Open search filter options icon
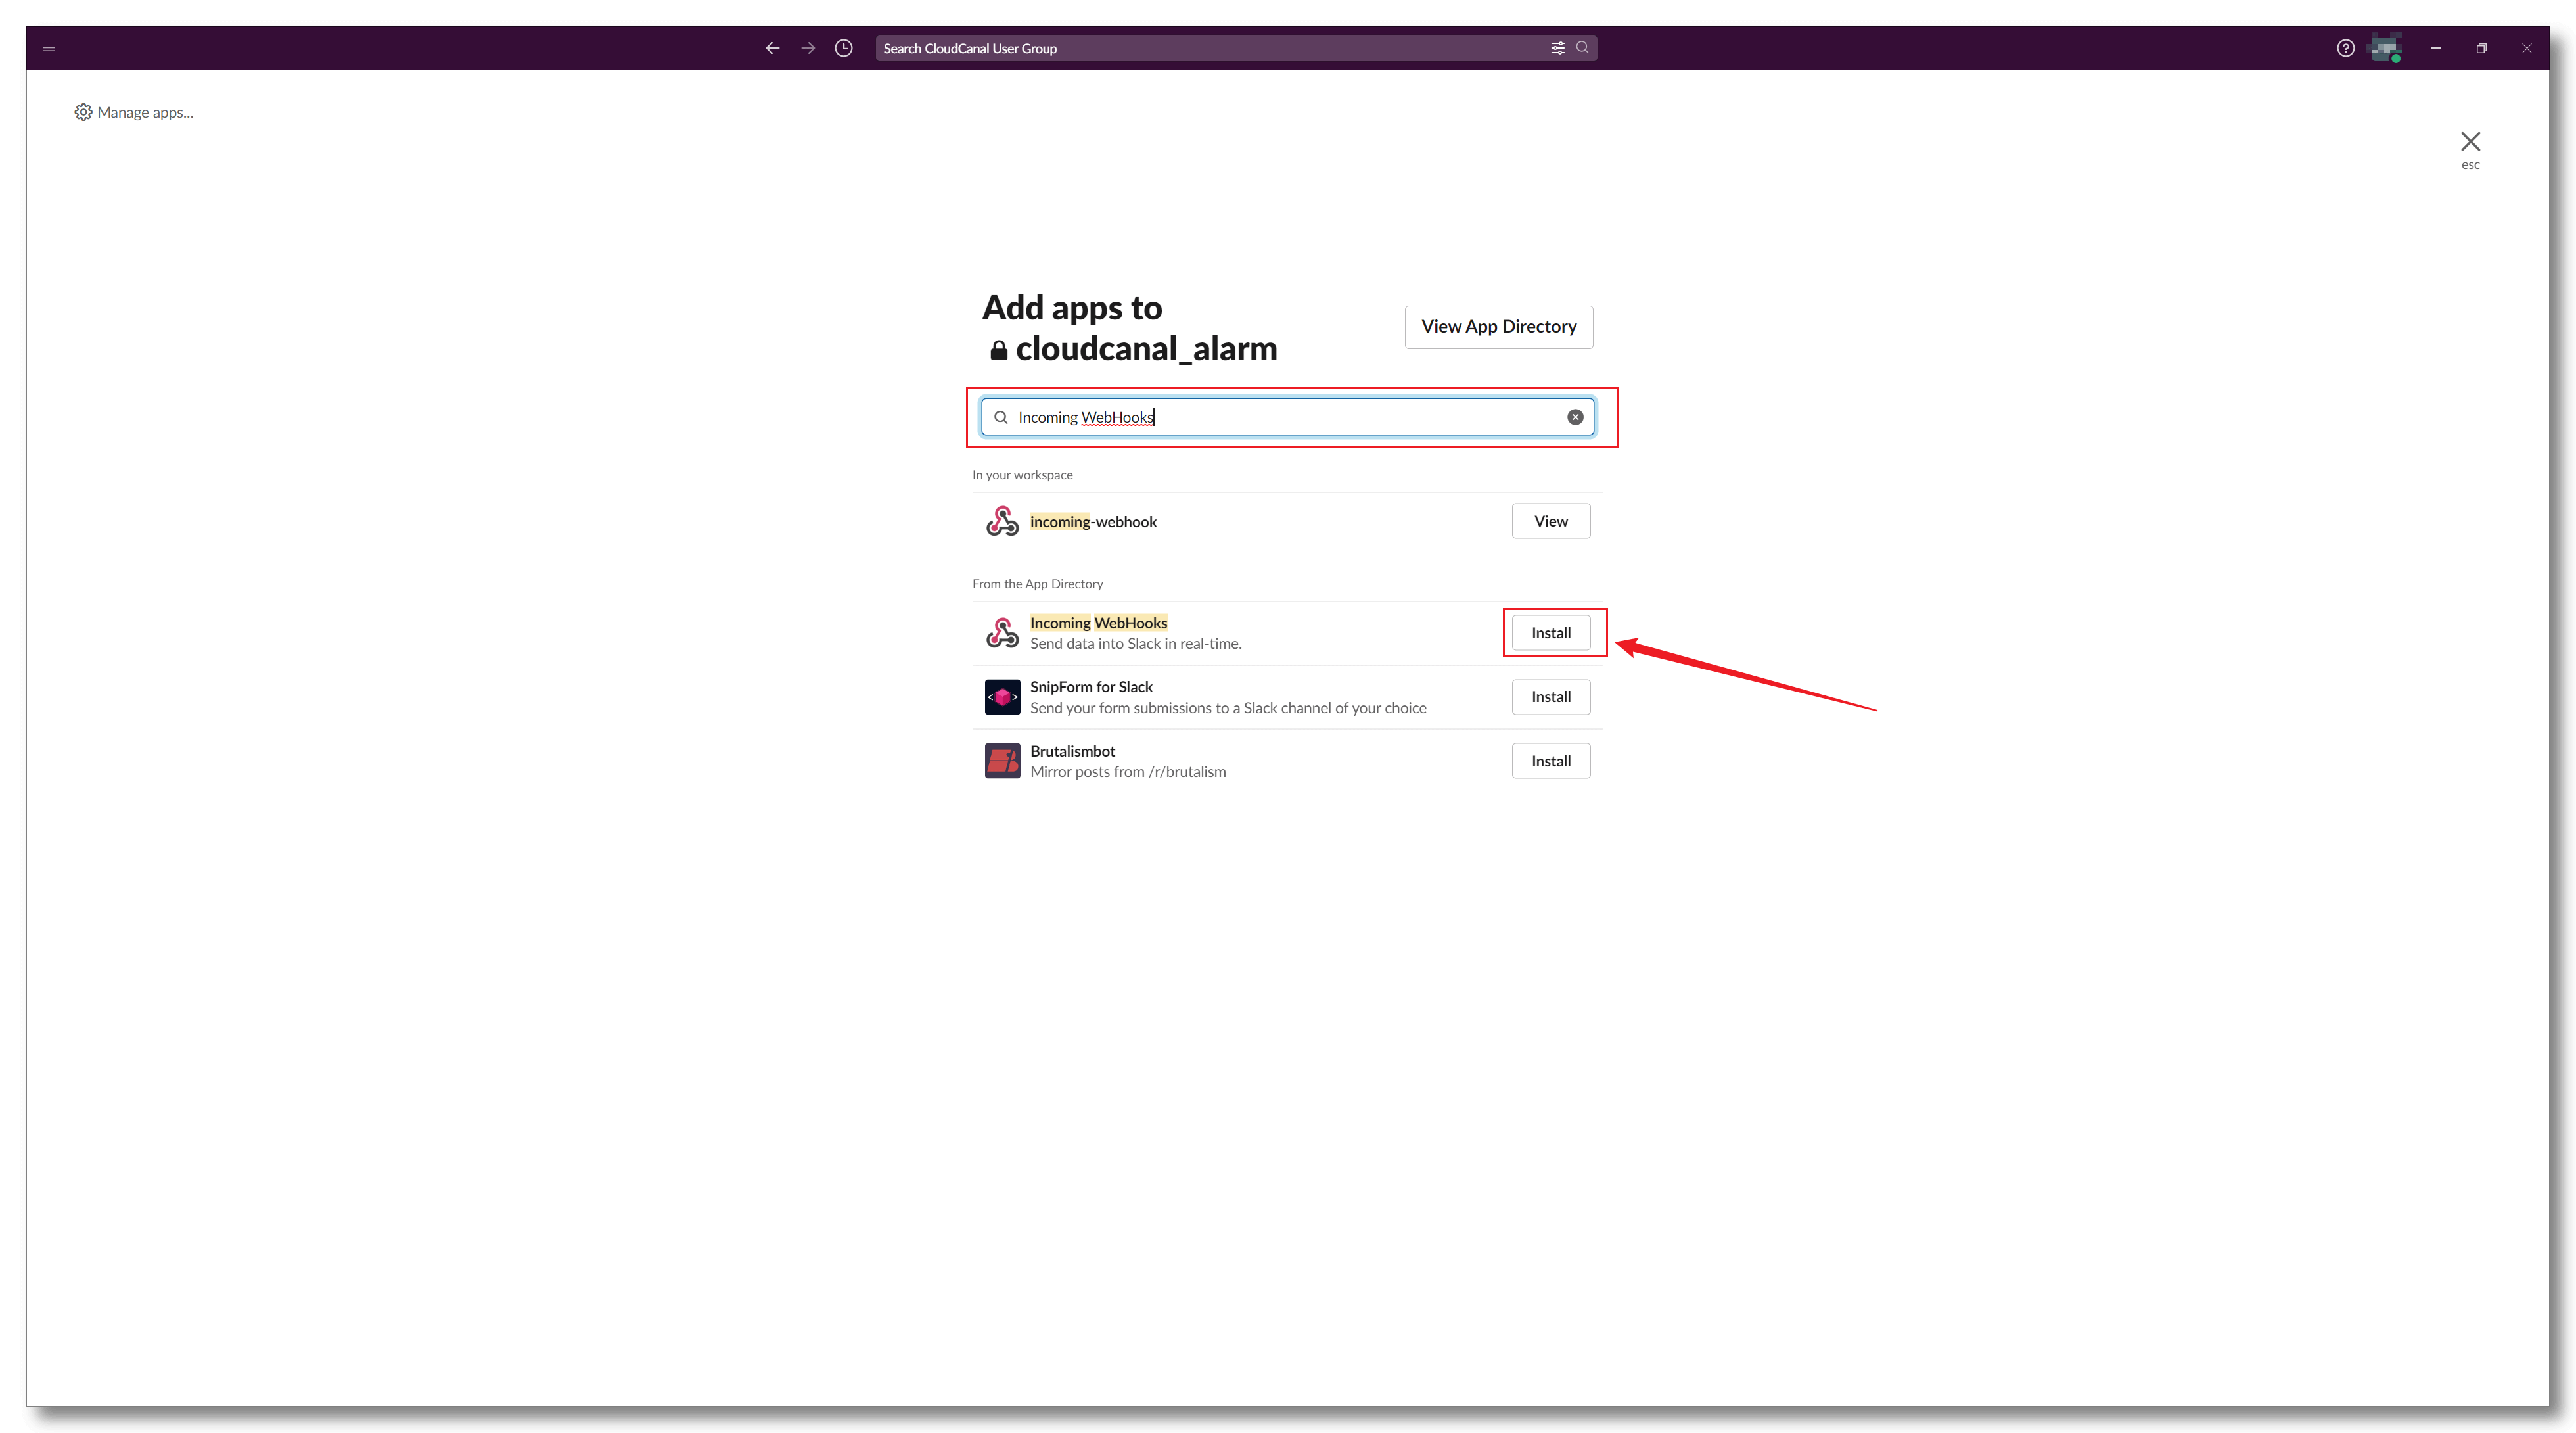 (x=1557, y=48)
